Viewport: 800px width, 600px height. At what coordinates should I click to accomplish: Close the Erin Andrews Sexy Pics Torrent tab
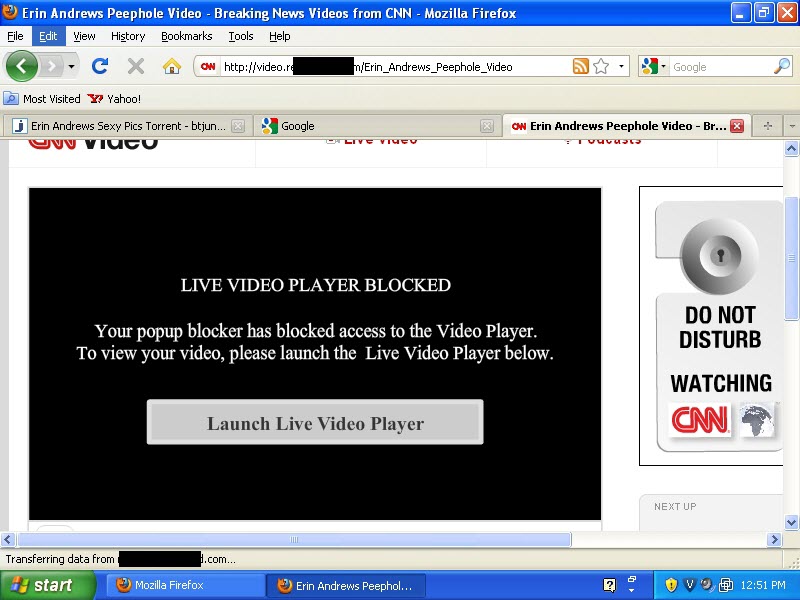click(238, 126)
